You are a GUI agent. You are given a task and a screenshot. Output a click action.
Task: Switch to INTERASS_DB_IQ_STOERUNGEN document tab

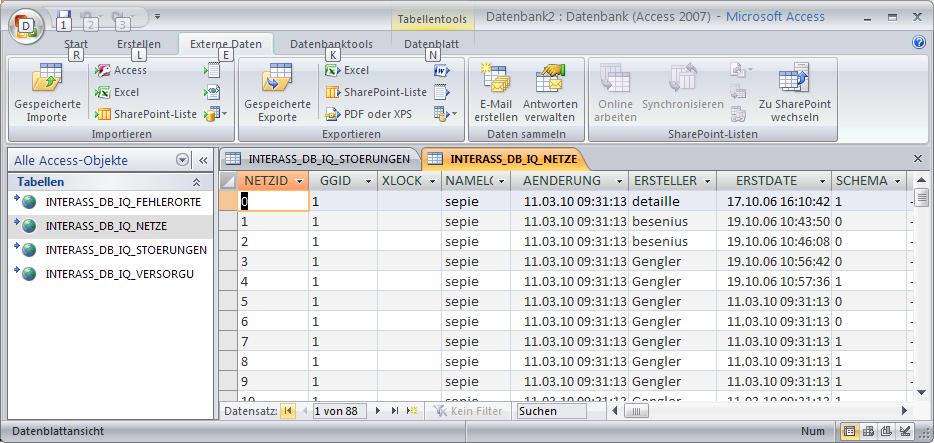pos(320,159)
